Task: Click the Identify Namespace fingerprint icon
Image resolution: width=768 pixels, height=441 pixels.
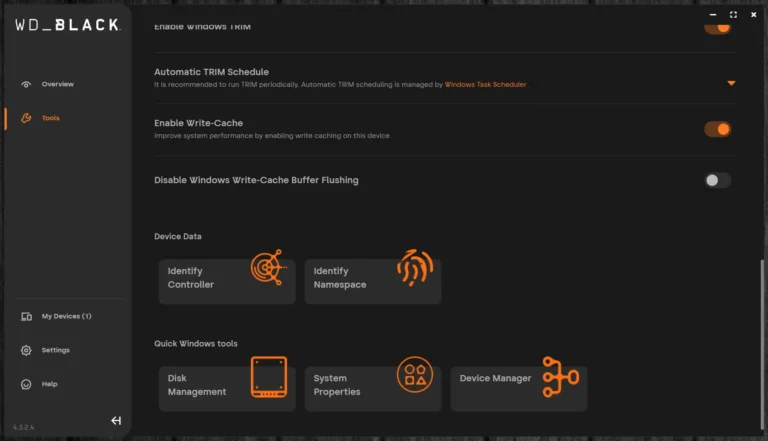Action: point(413,268)
